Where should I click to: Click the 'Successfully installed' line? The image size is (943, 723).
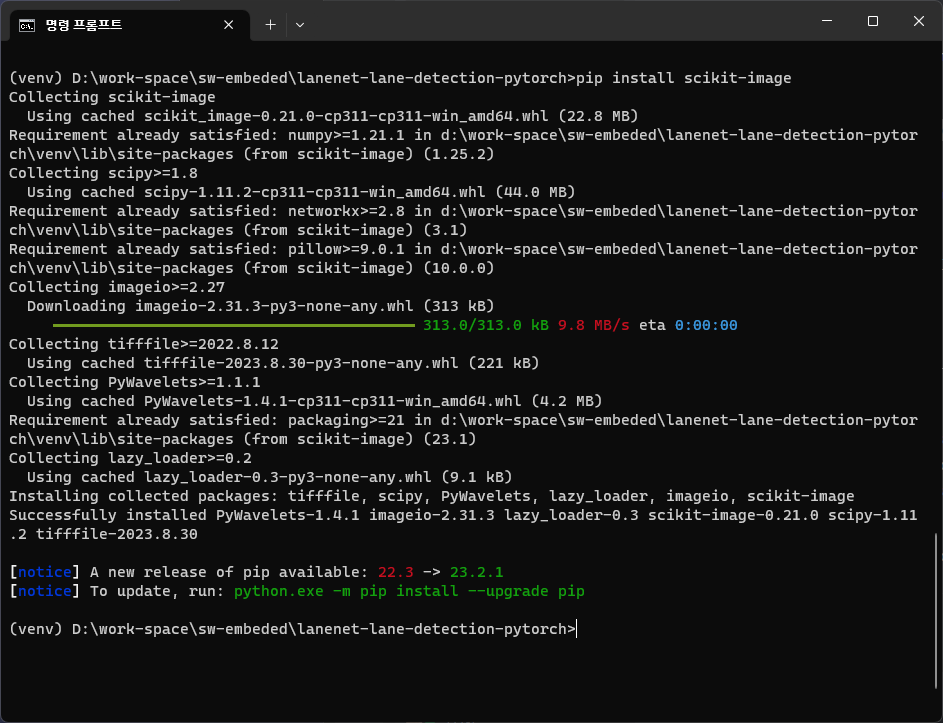pyautogui.click(x=463, y=525)
